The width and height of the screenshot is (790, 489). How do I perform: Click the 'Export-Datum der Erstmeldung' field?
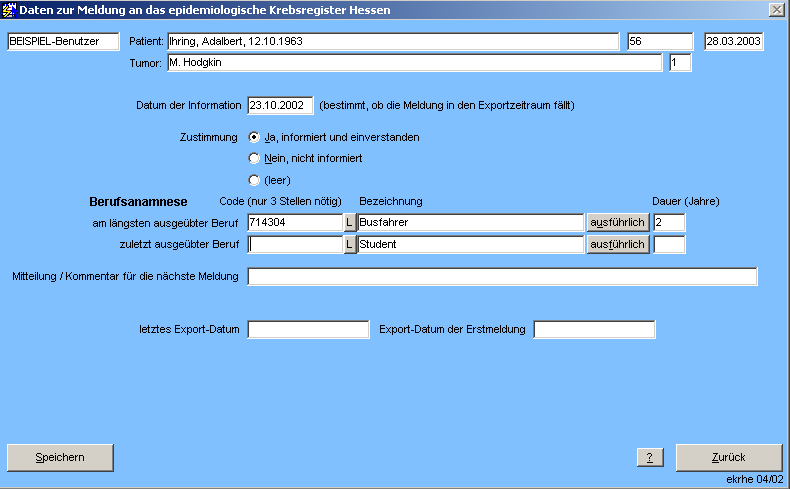[x=594, y=329]
